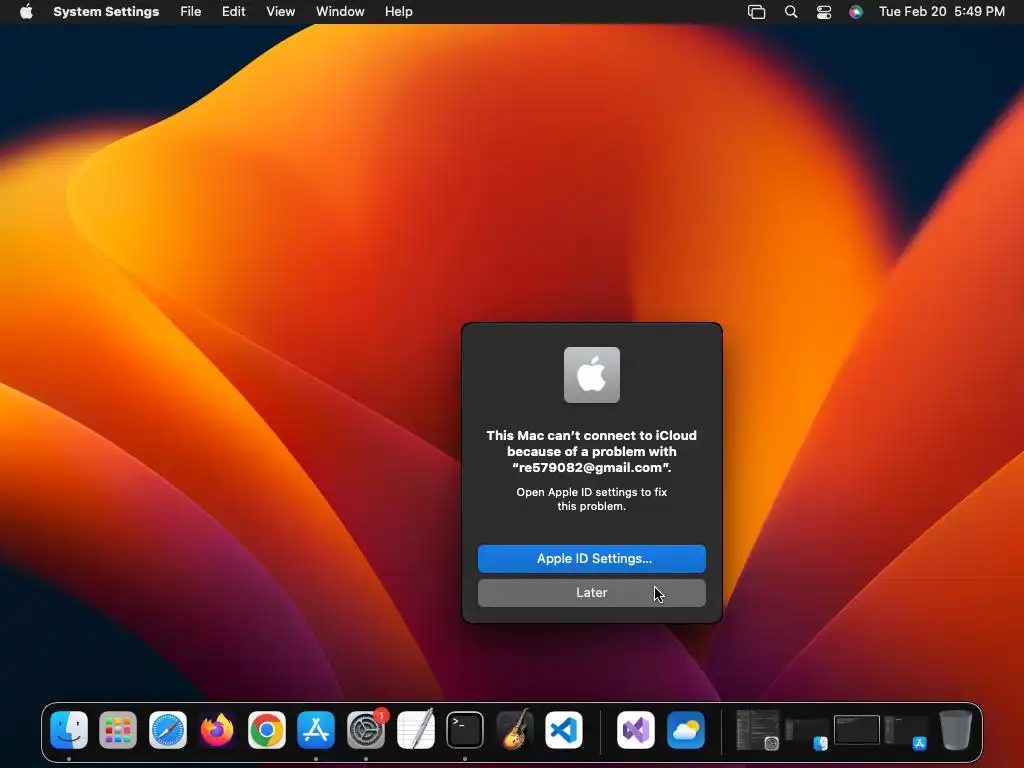The image size is (1024, 768).
Task: Launch Google Chrome from the Dock
Action: [x=266, y=729]
